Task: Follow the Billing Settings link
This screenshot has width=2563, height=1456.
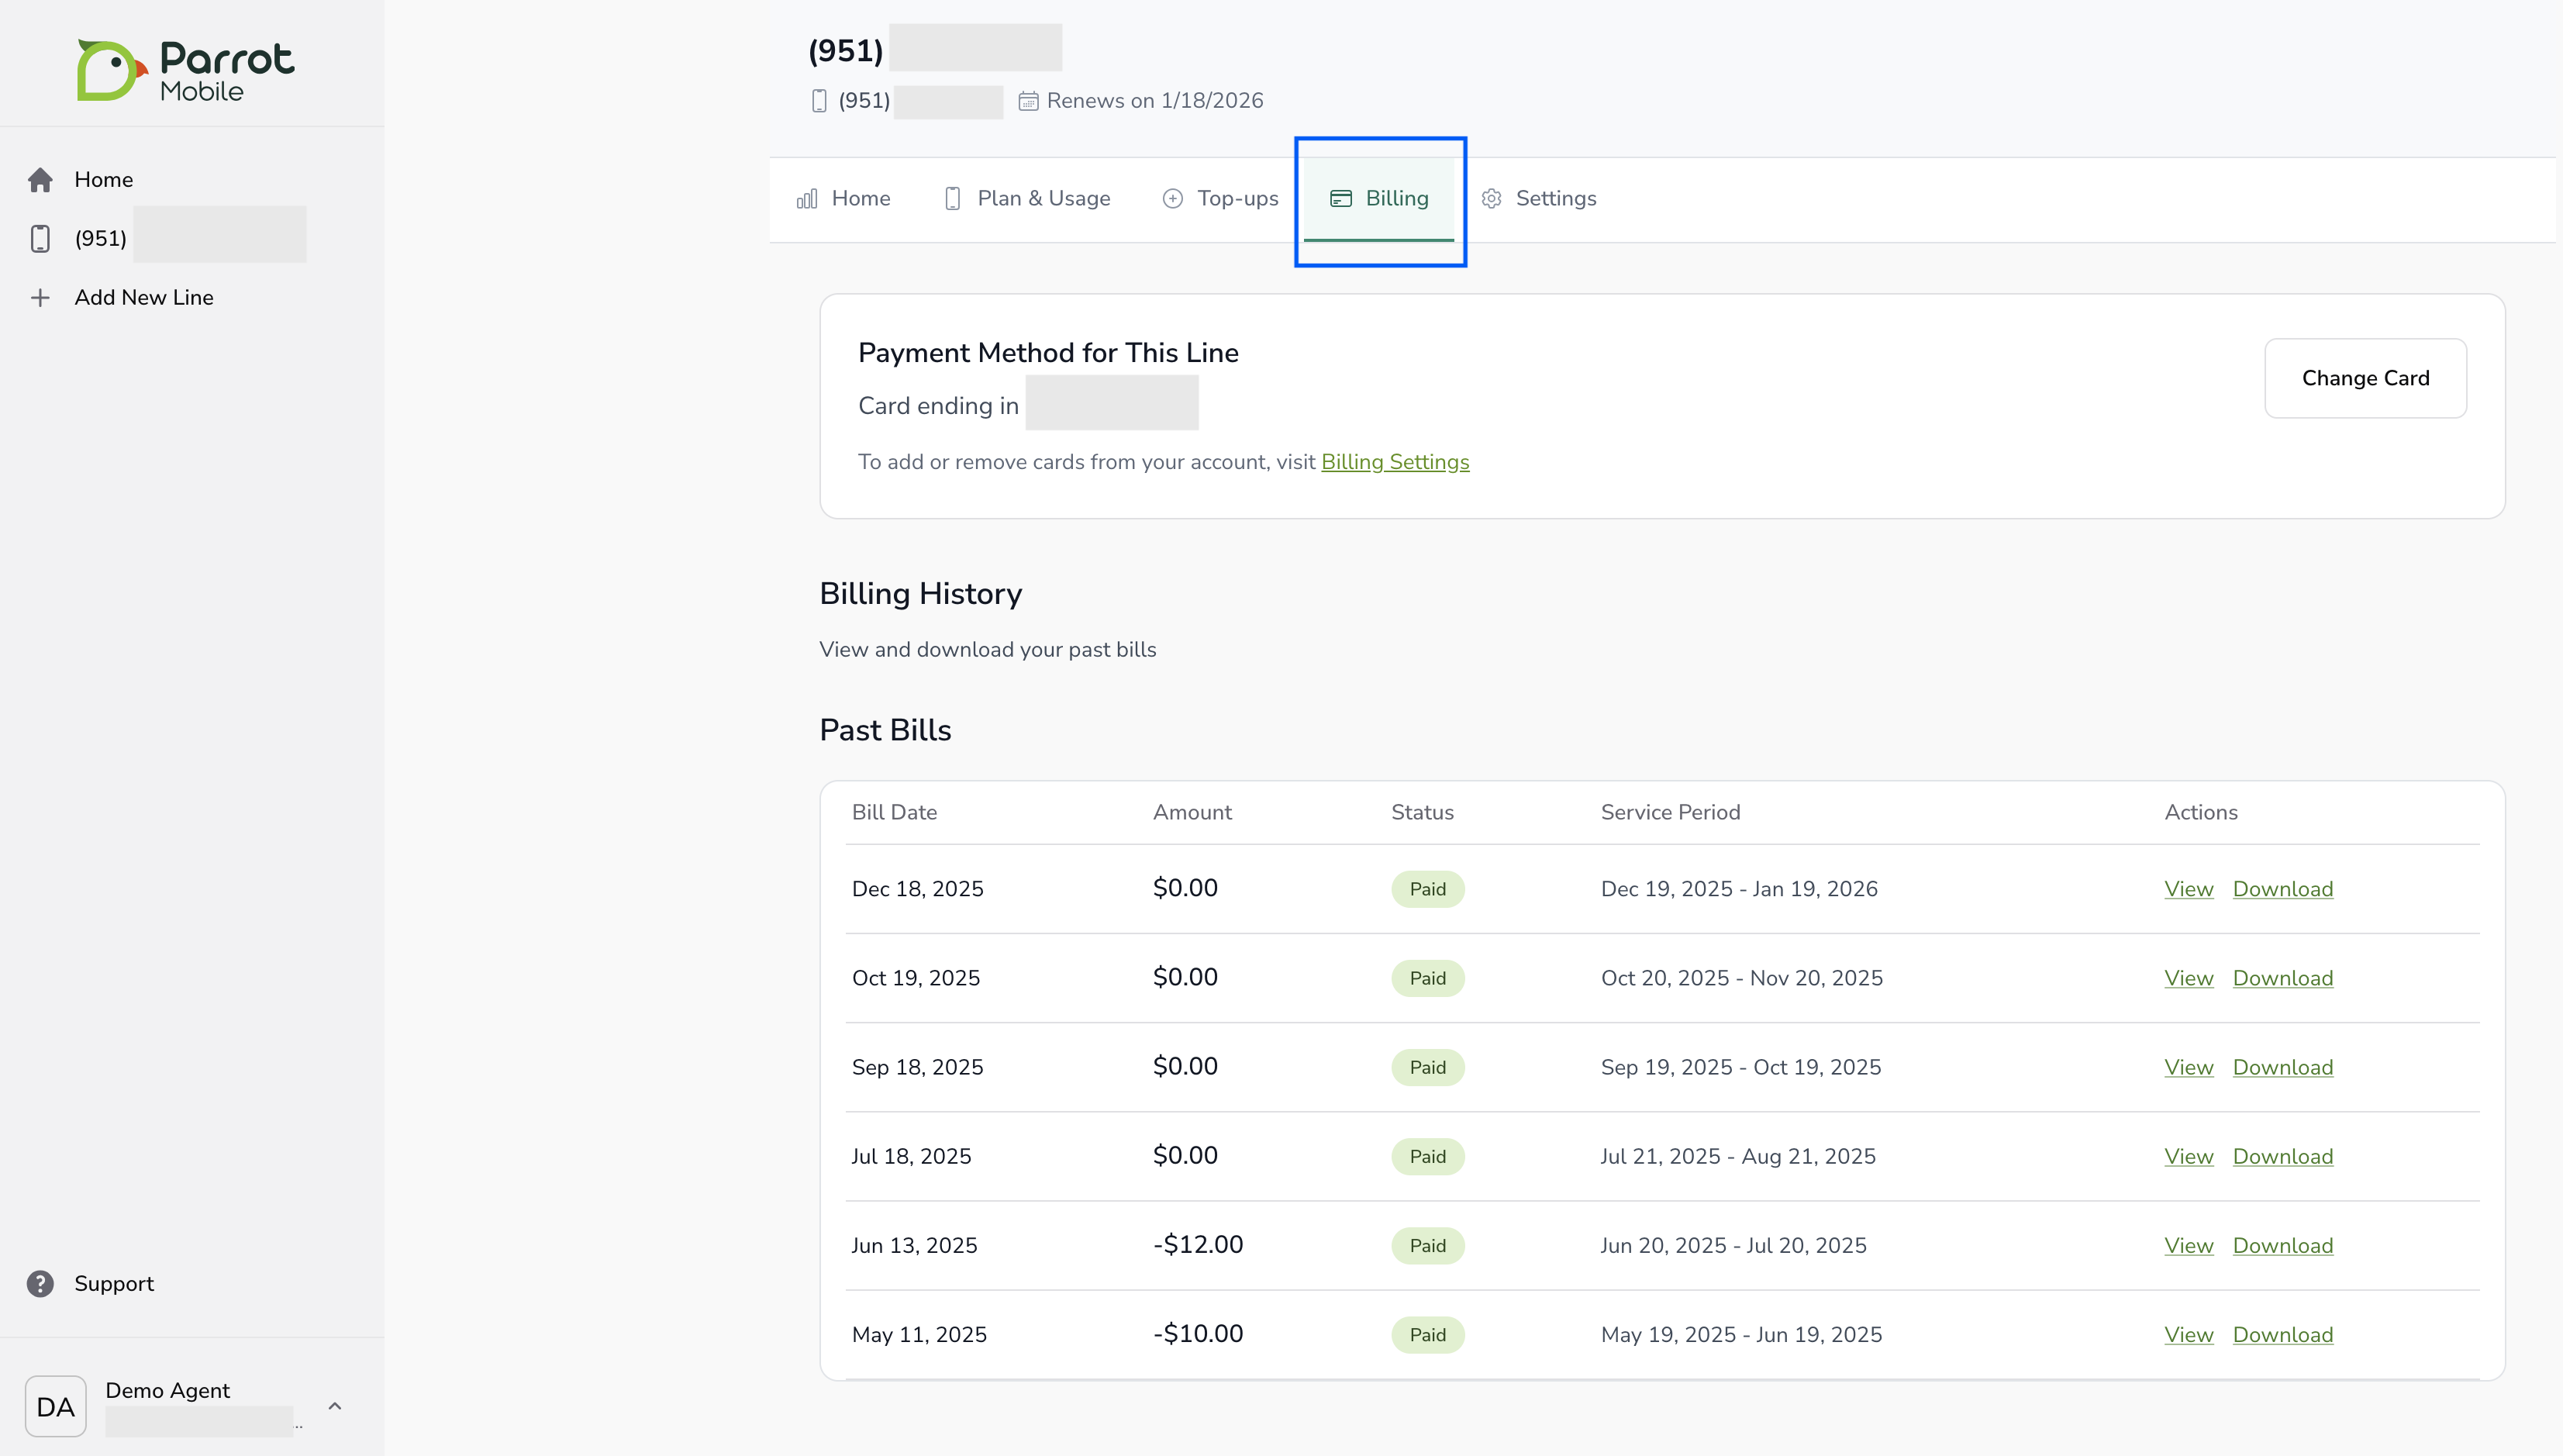Action: click(x=1395, y=463)
